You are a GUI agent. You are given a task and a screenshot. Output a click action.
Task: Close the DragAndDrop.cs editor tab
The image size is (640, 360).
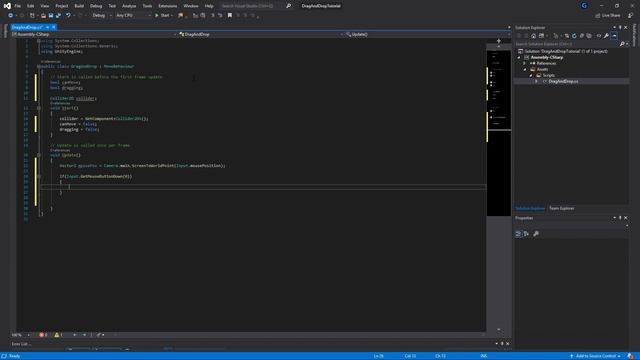(53, 27)
